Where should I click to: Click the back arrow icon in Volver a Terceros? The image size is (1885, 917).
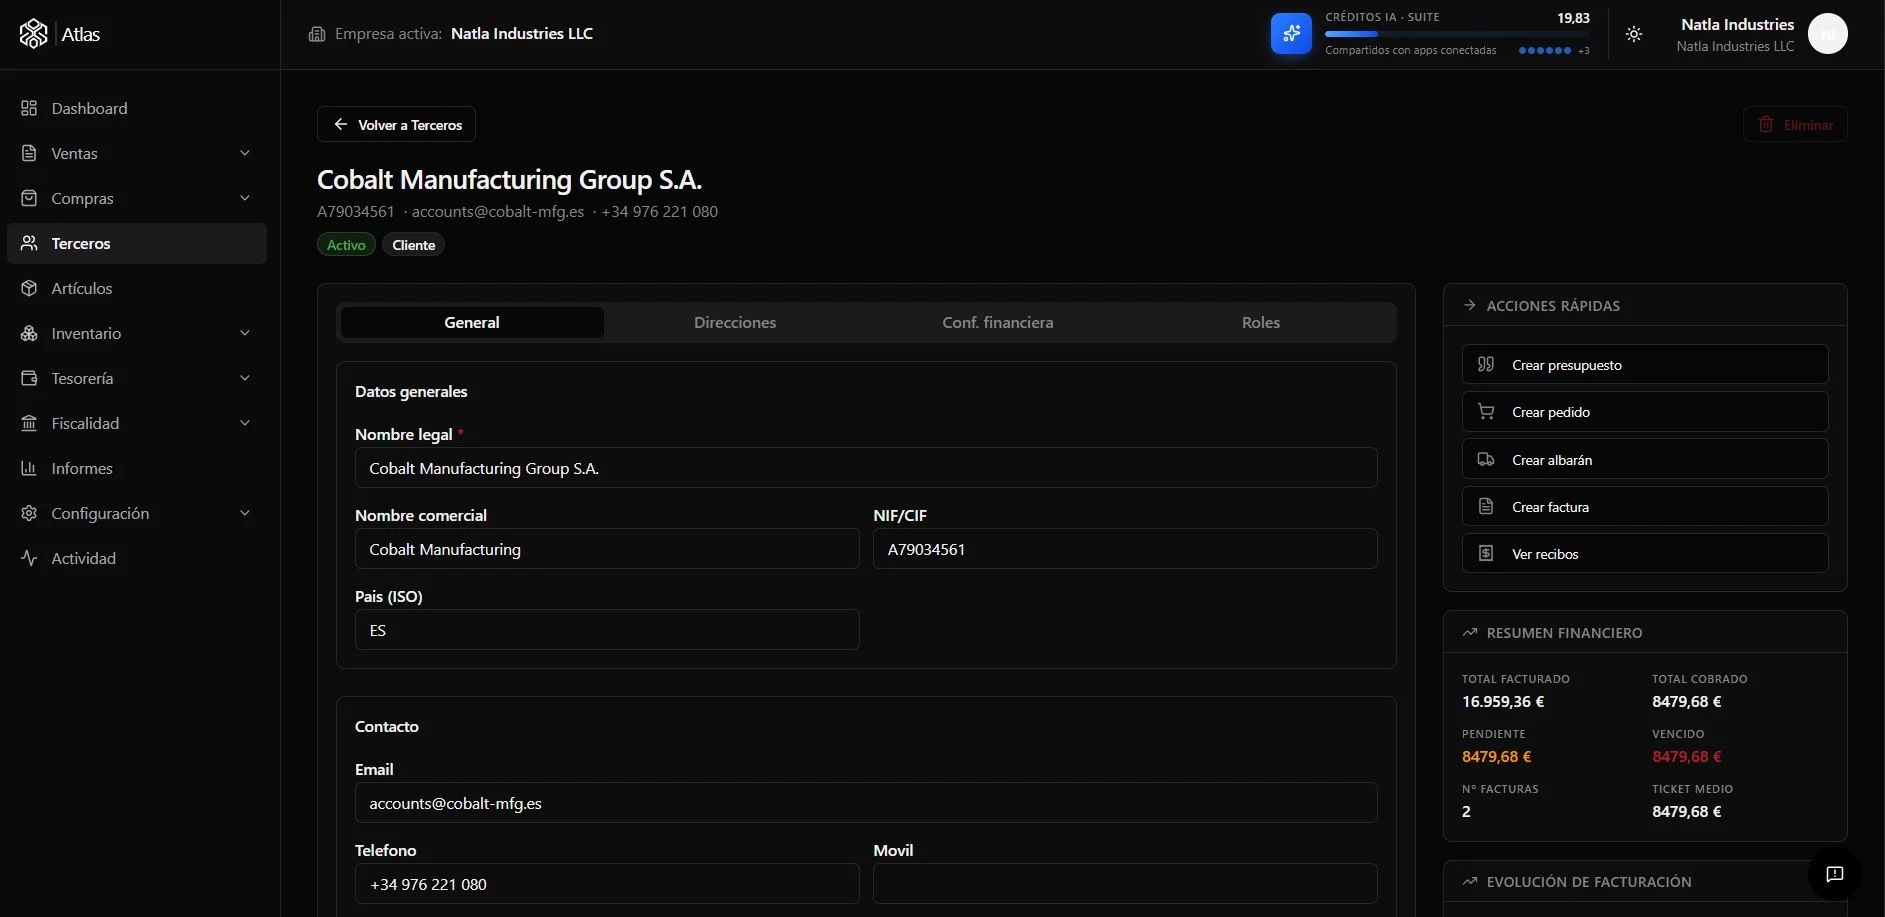click(x=340, y=124)
